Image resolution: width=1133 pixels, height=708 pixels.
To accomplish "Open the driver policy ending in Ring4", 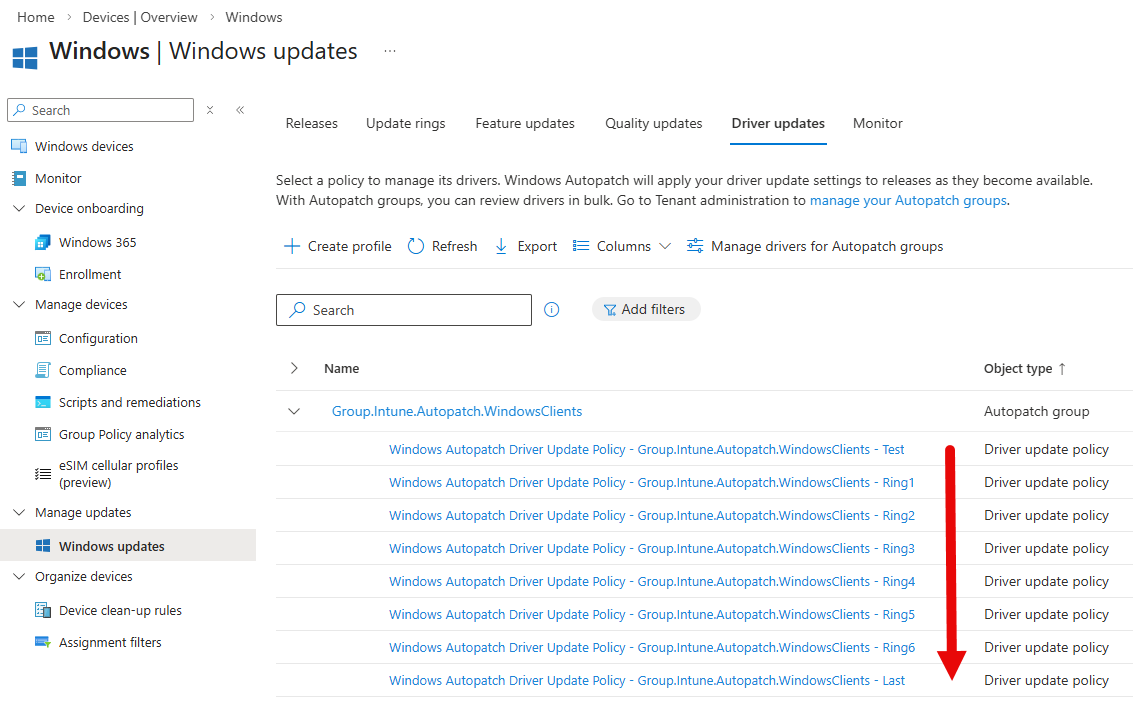I will pos(652,582).
